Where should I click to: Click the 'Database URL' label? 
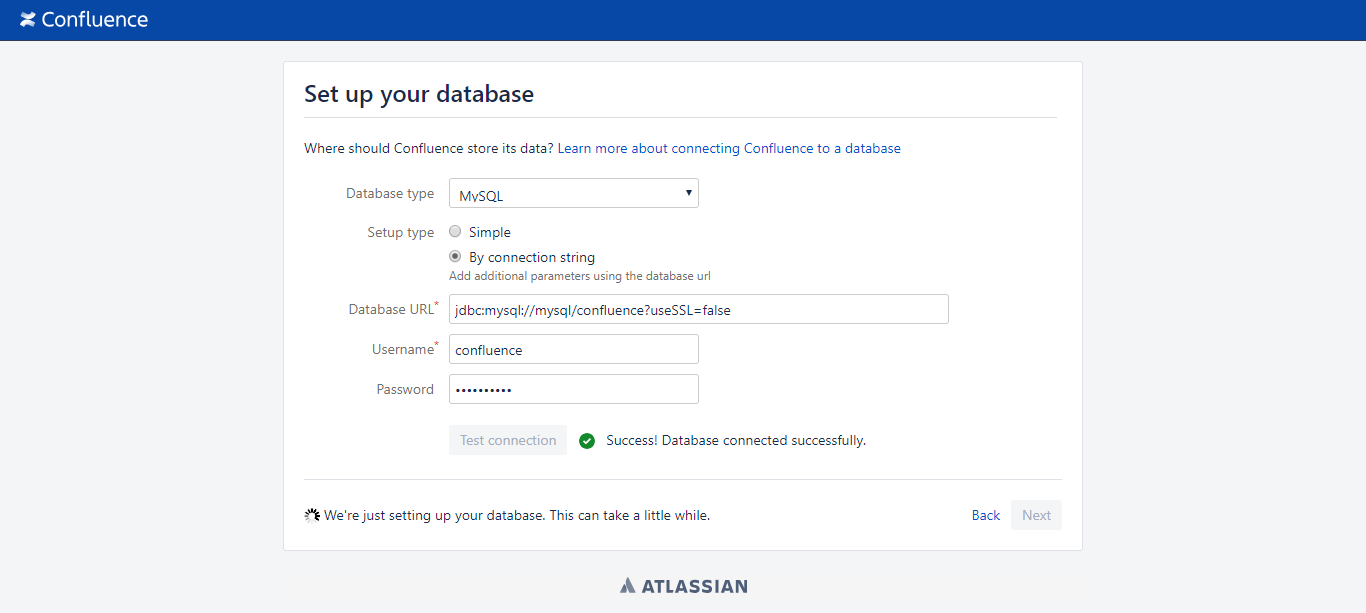pos(394,309)
